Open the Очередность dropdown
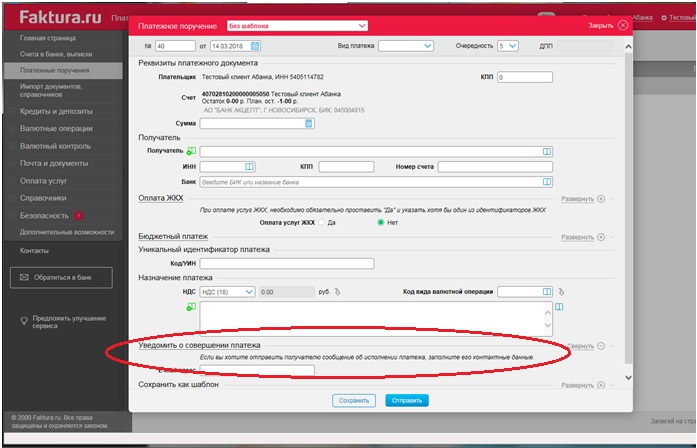697x448 pixels. pos(508,45)
